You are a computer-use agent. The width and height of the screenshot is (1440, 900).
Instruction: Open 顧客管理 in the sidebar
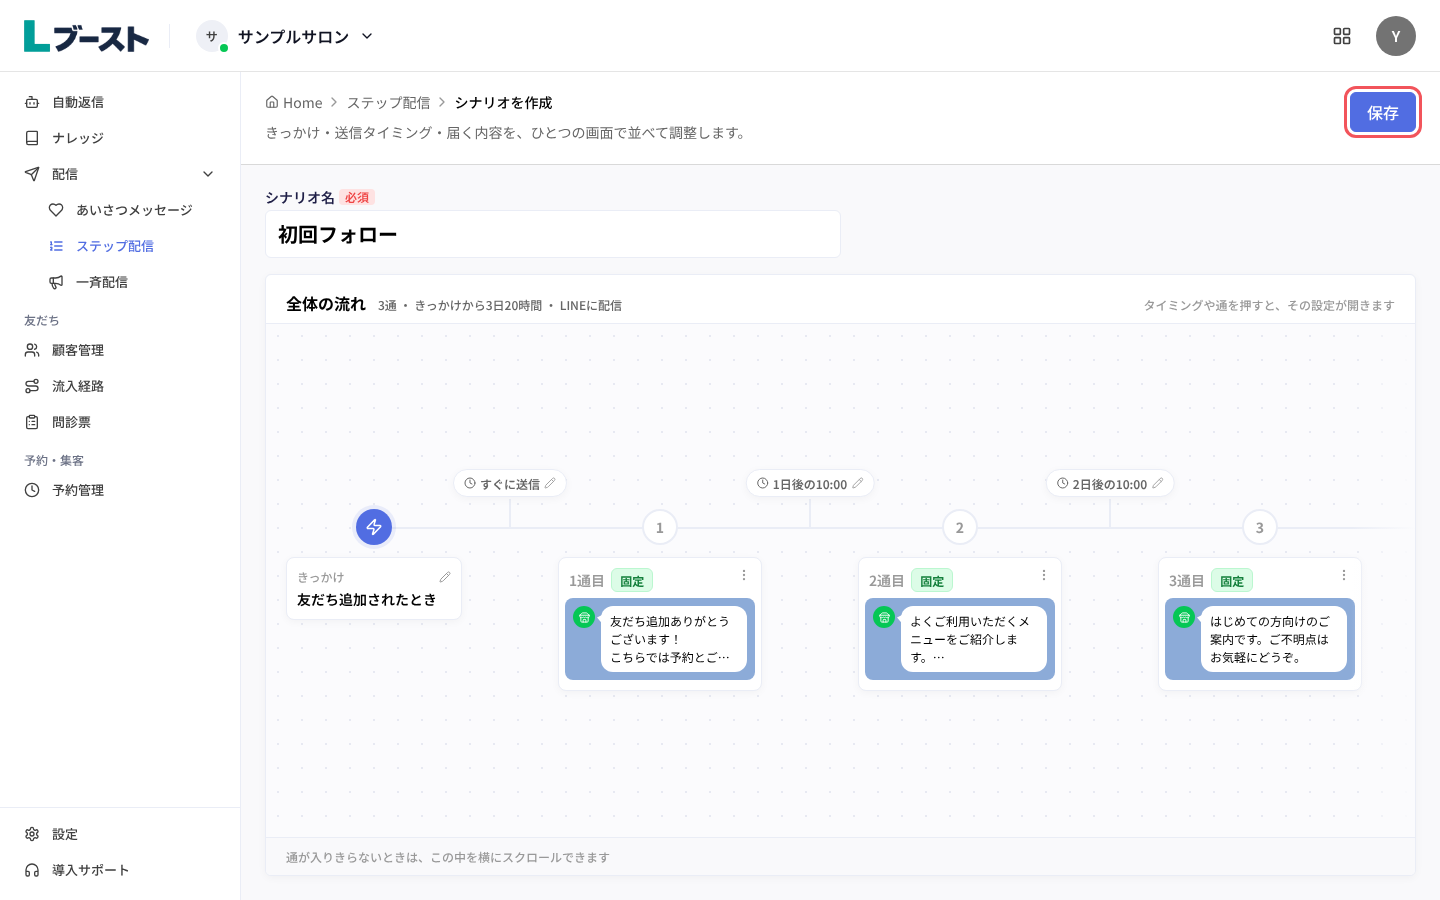120,350
